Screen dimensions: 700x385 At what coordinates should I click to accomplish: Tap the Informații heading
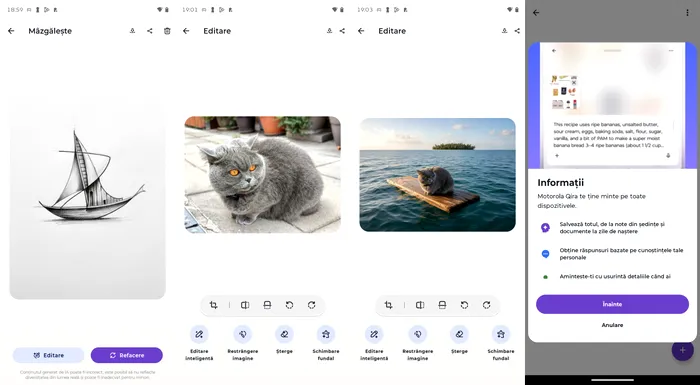click(x=560, y=183)
